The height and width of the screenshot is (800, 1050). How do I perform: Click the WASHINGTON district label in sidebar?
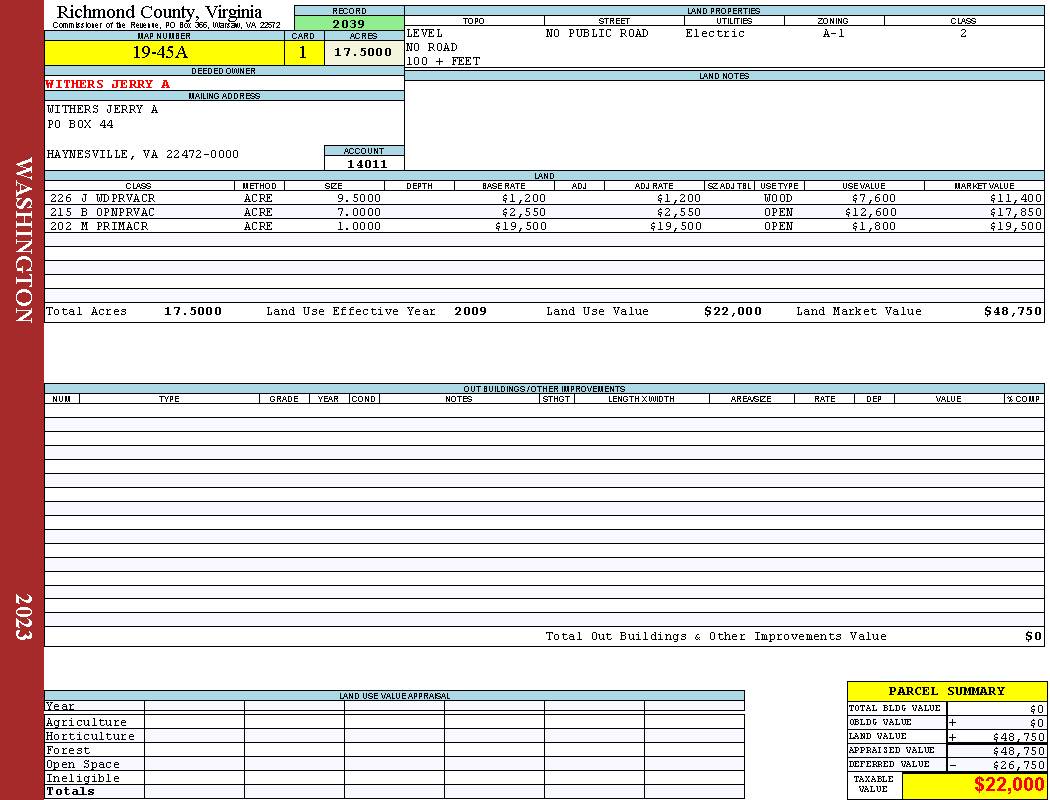[x=23, y=240]
